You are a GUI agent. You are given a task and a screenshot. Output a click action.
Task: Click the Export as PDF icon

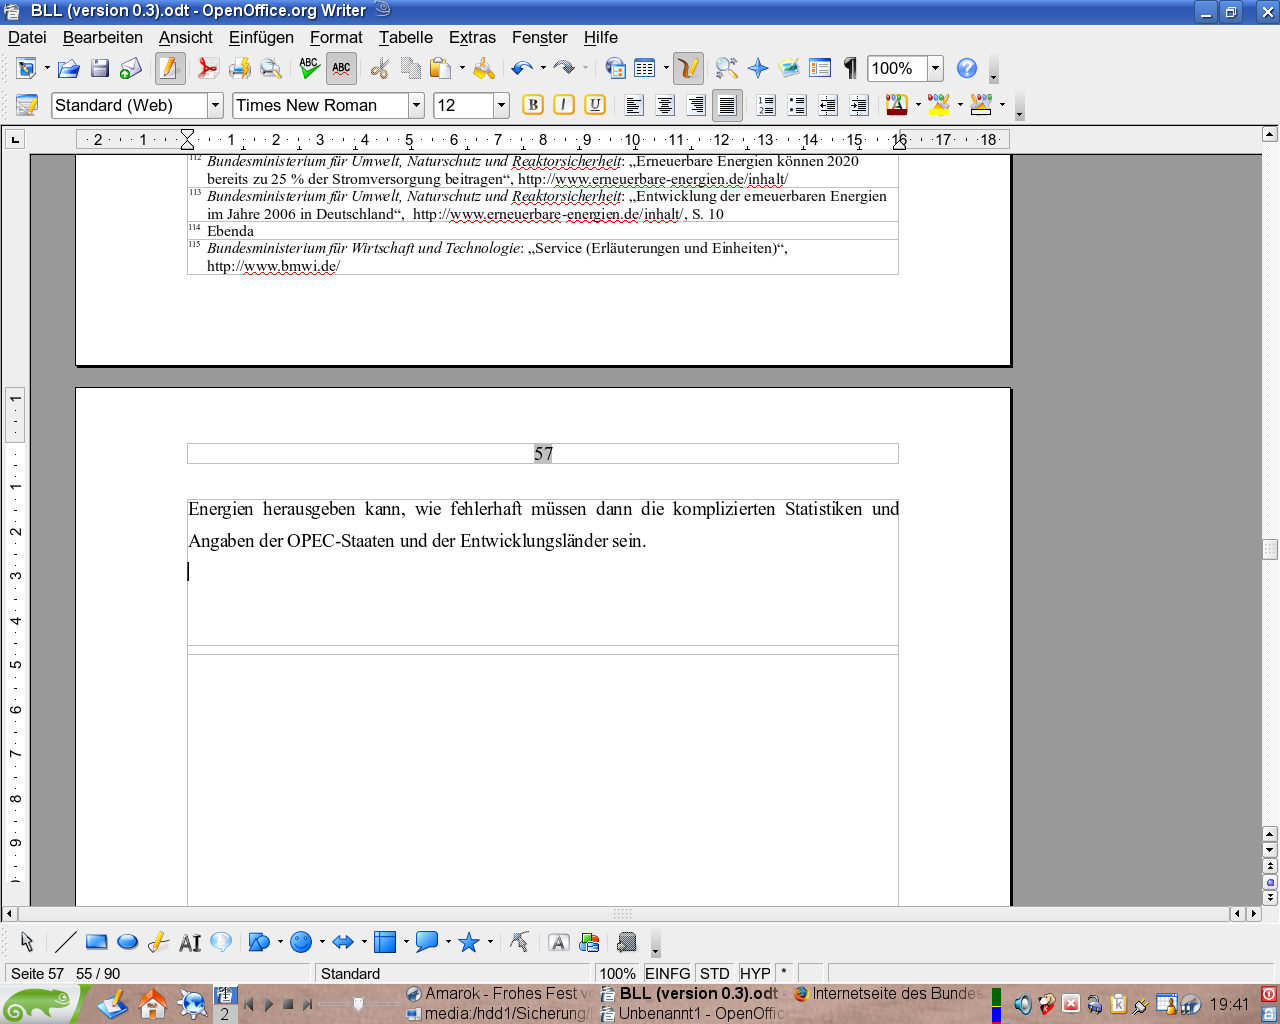[207, 68]
